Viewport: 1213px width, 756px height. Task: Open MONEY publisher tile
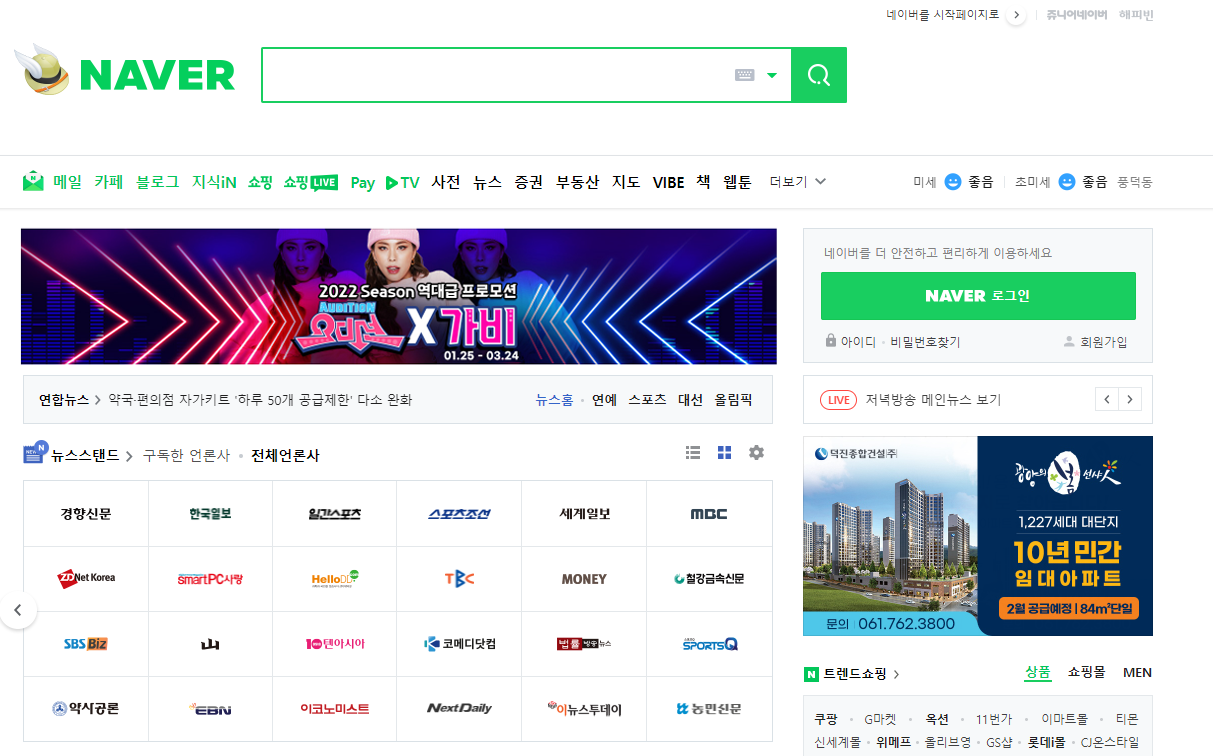point(584,579)
